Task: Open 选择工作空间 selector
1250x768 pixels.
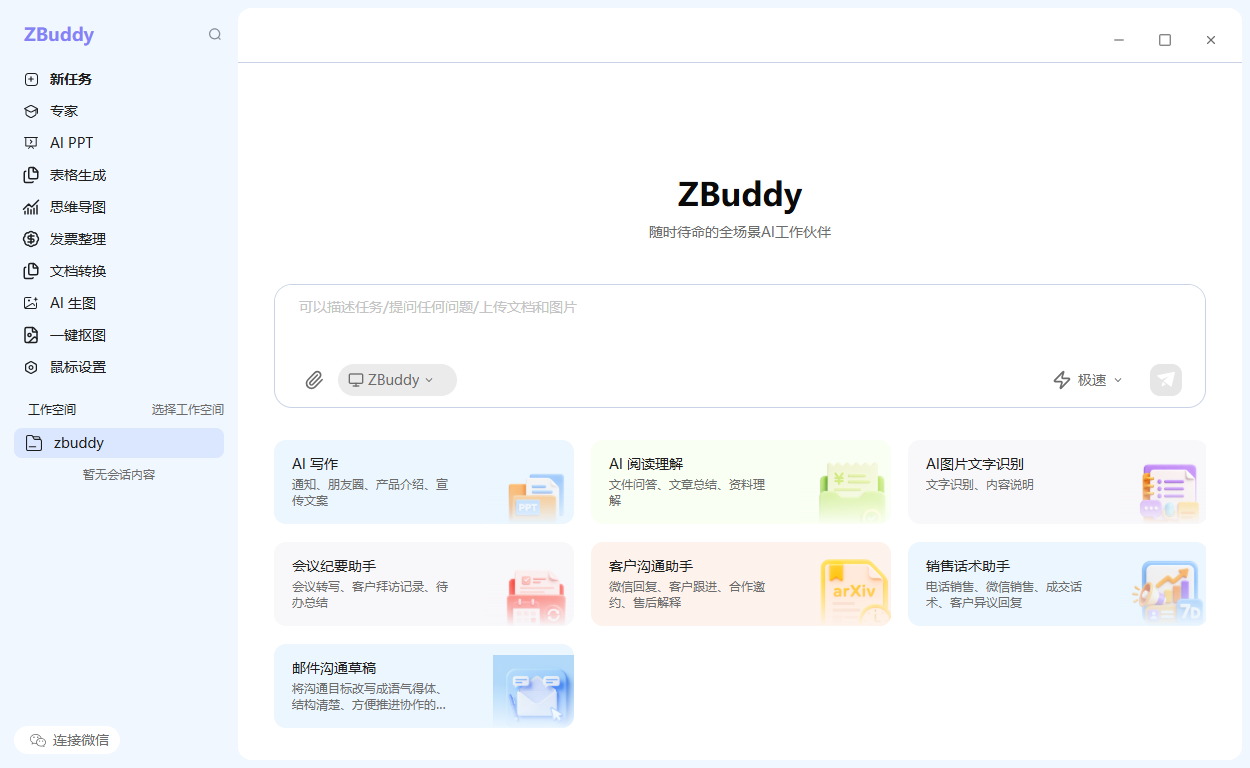Action: (x=188, y=410)
